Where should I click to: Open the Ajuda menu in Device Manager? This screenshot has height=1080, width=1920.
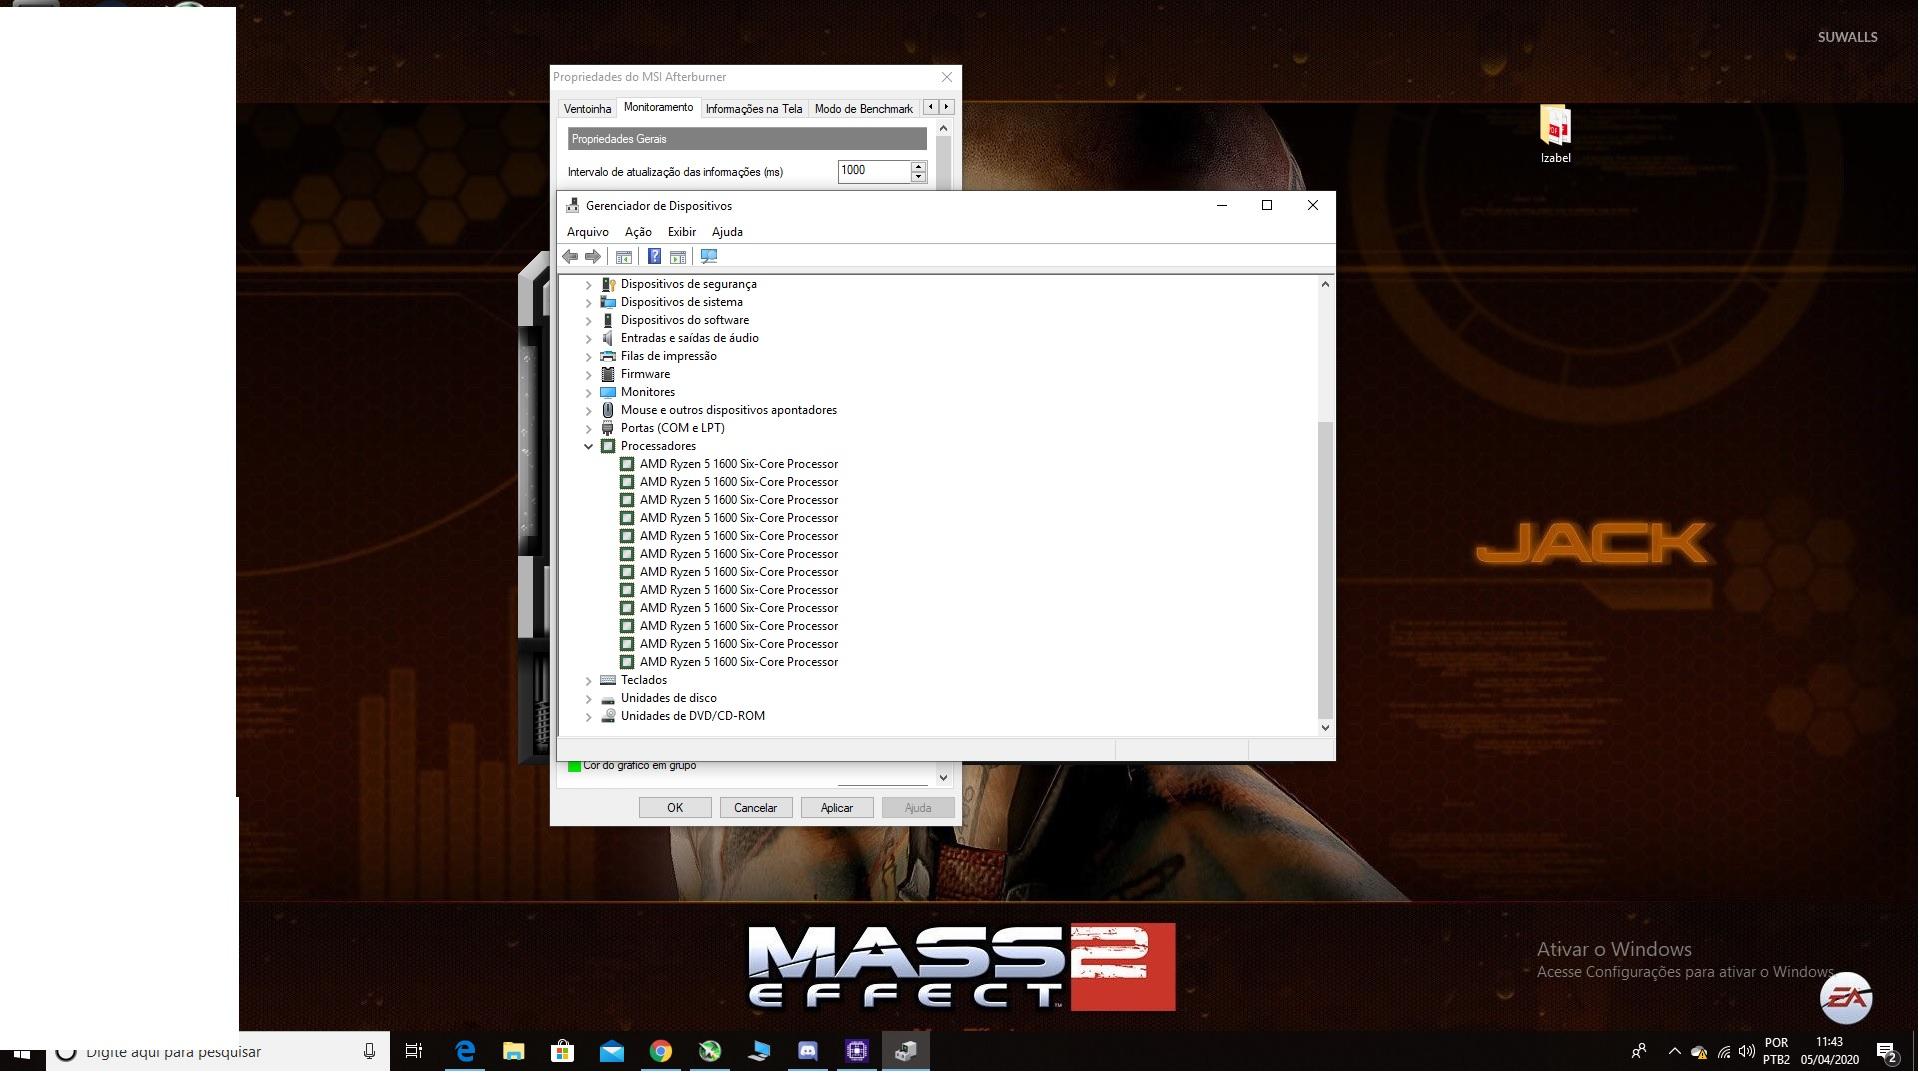727,232
